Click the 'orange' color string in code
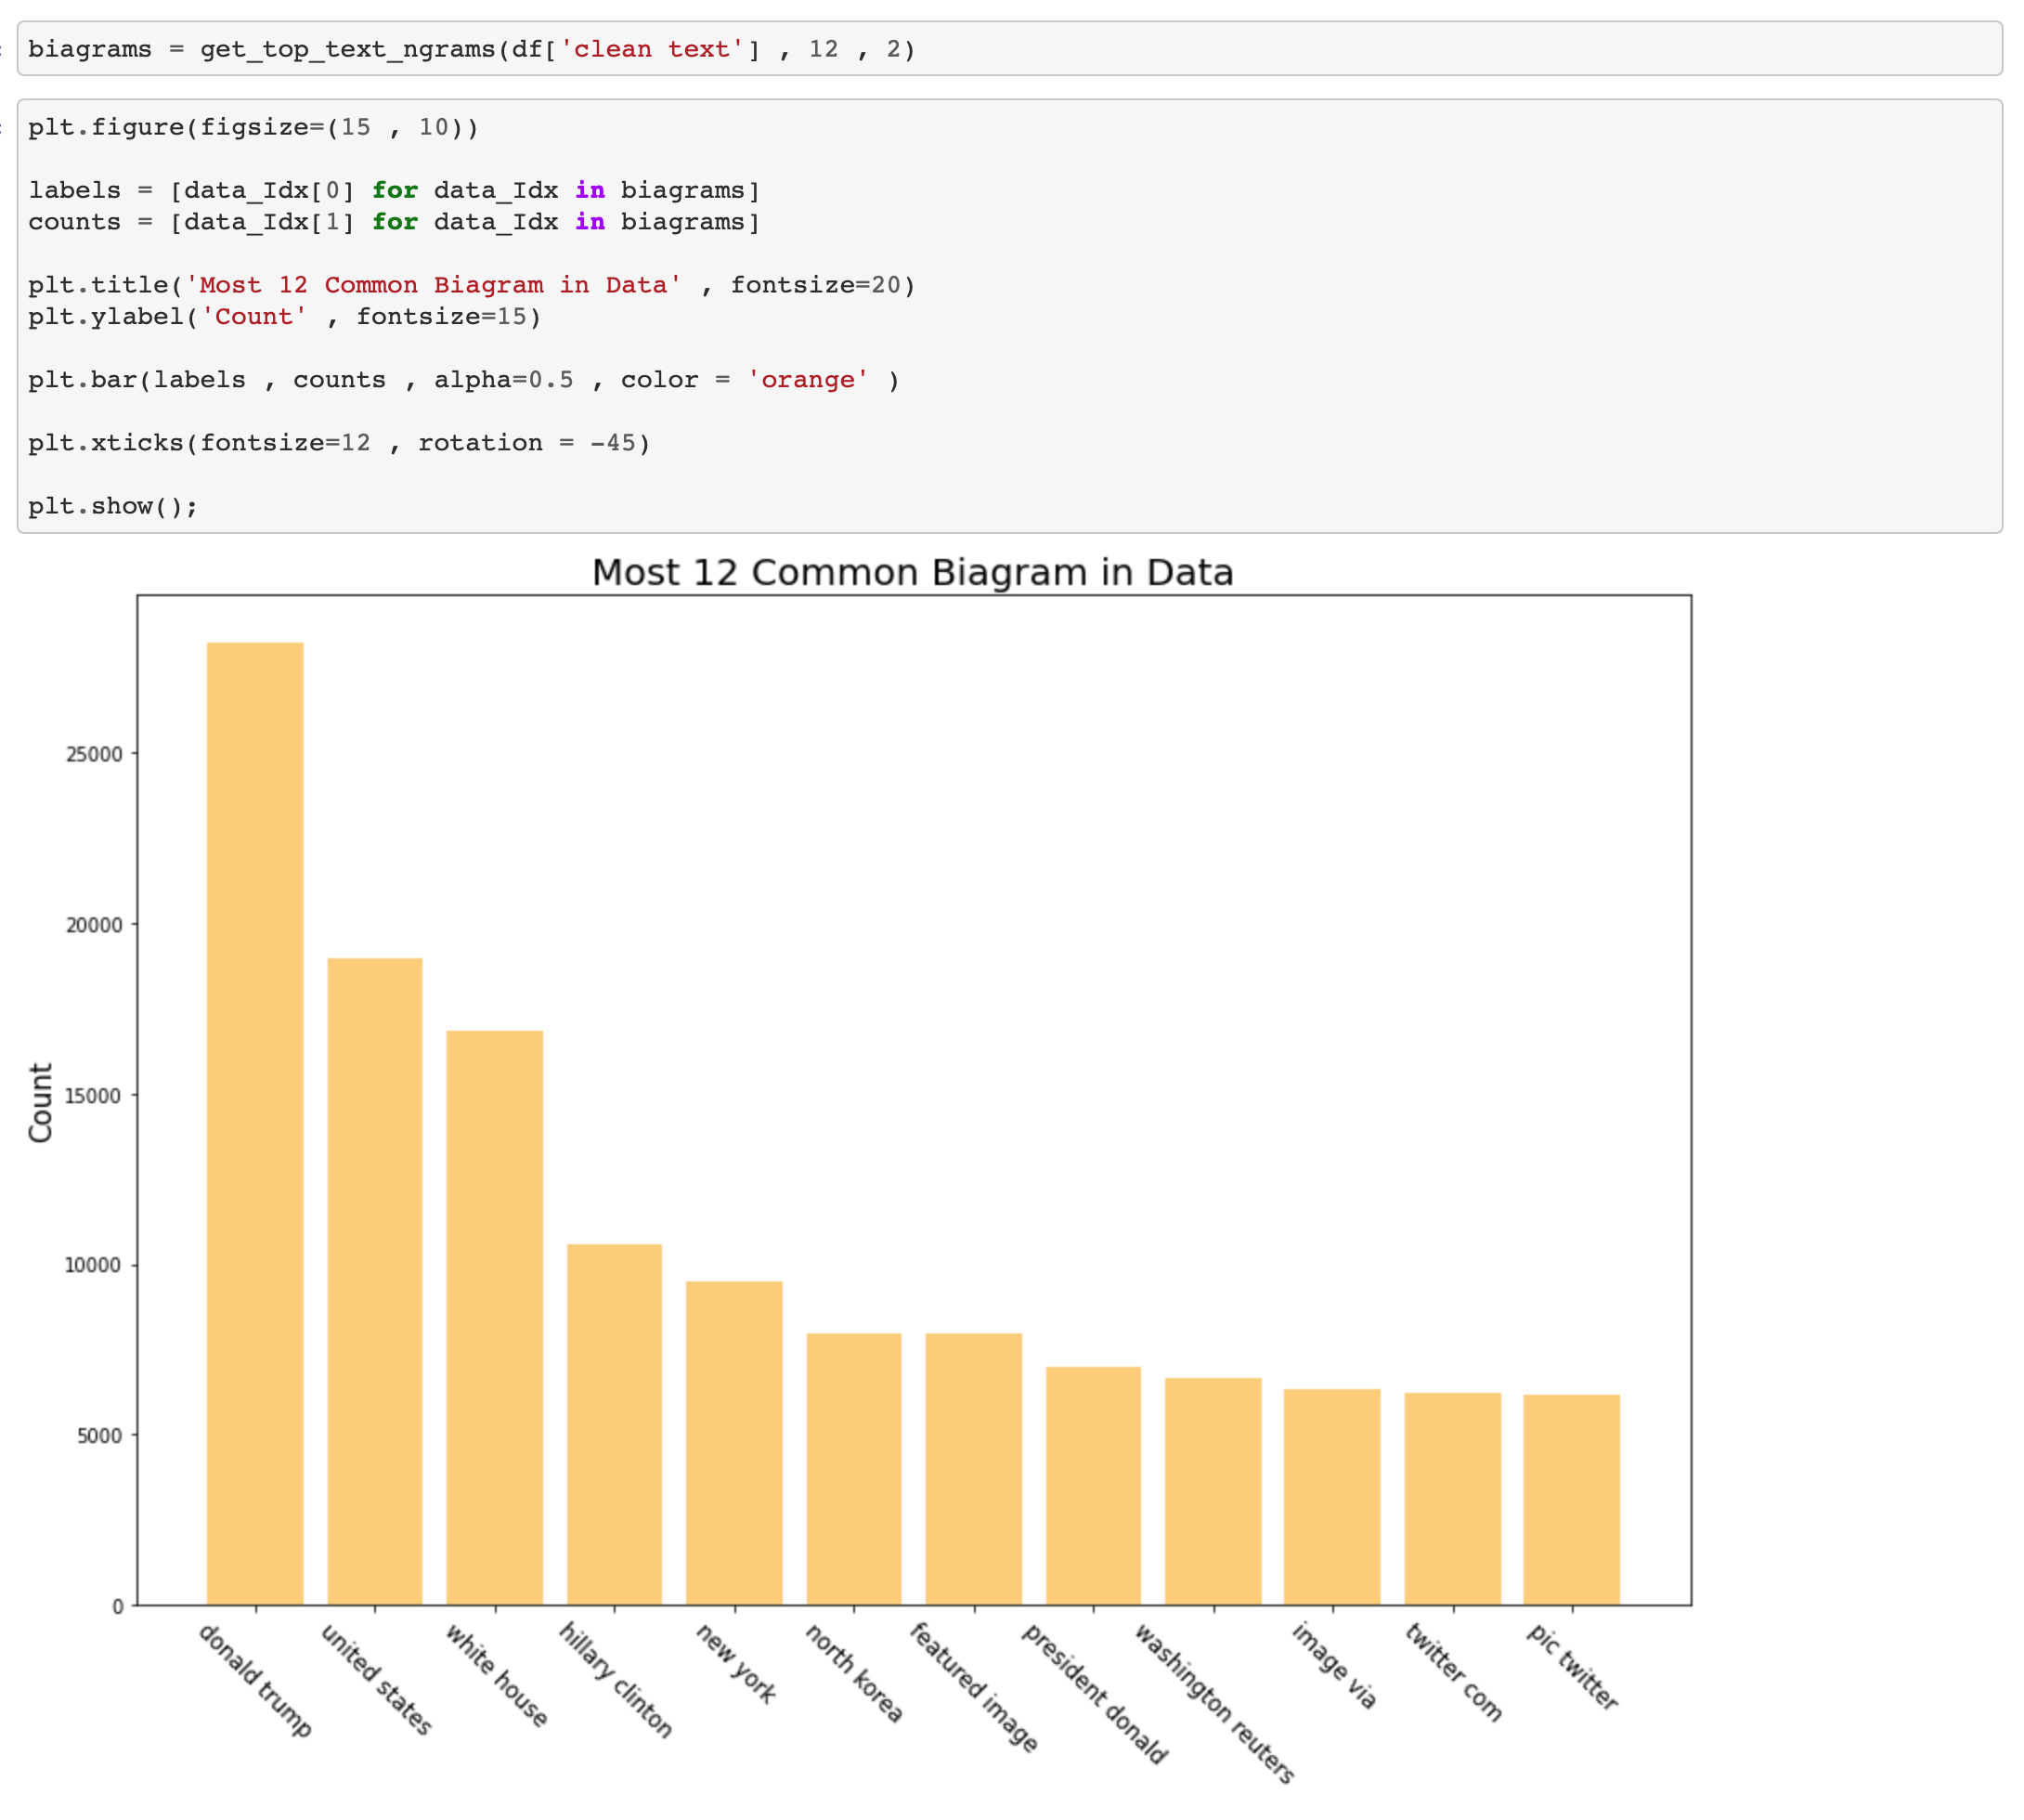Viewport: 2024px width, 1820px height. [807, 380]
